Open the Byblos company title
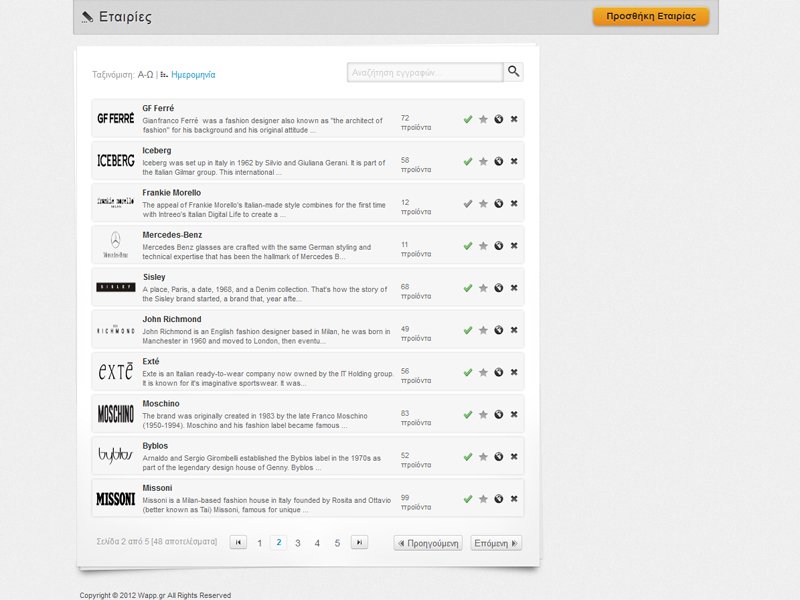The width and height of the screenshot is (800, 600). point(155,446)
